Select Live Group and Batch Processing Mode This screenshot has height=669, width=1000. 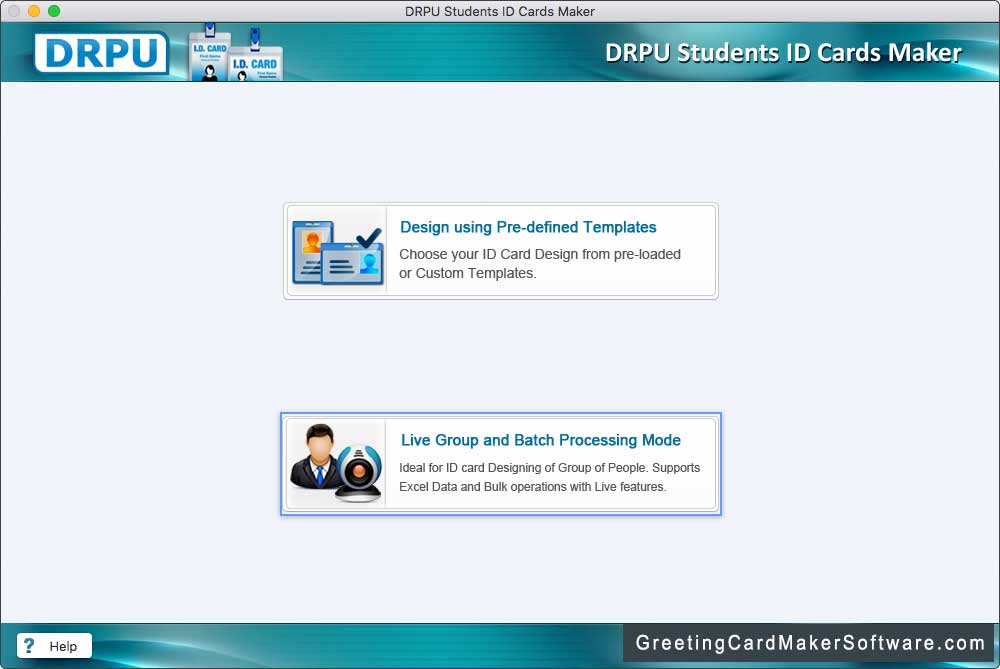click(x=501, y=464)
